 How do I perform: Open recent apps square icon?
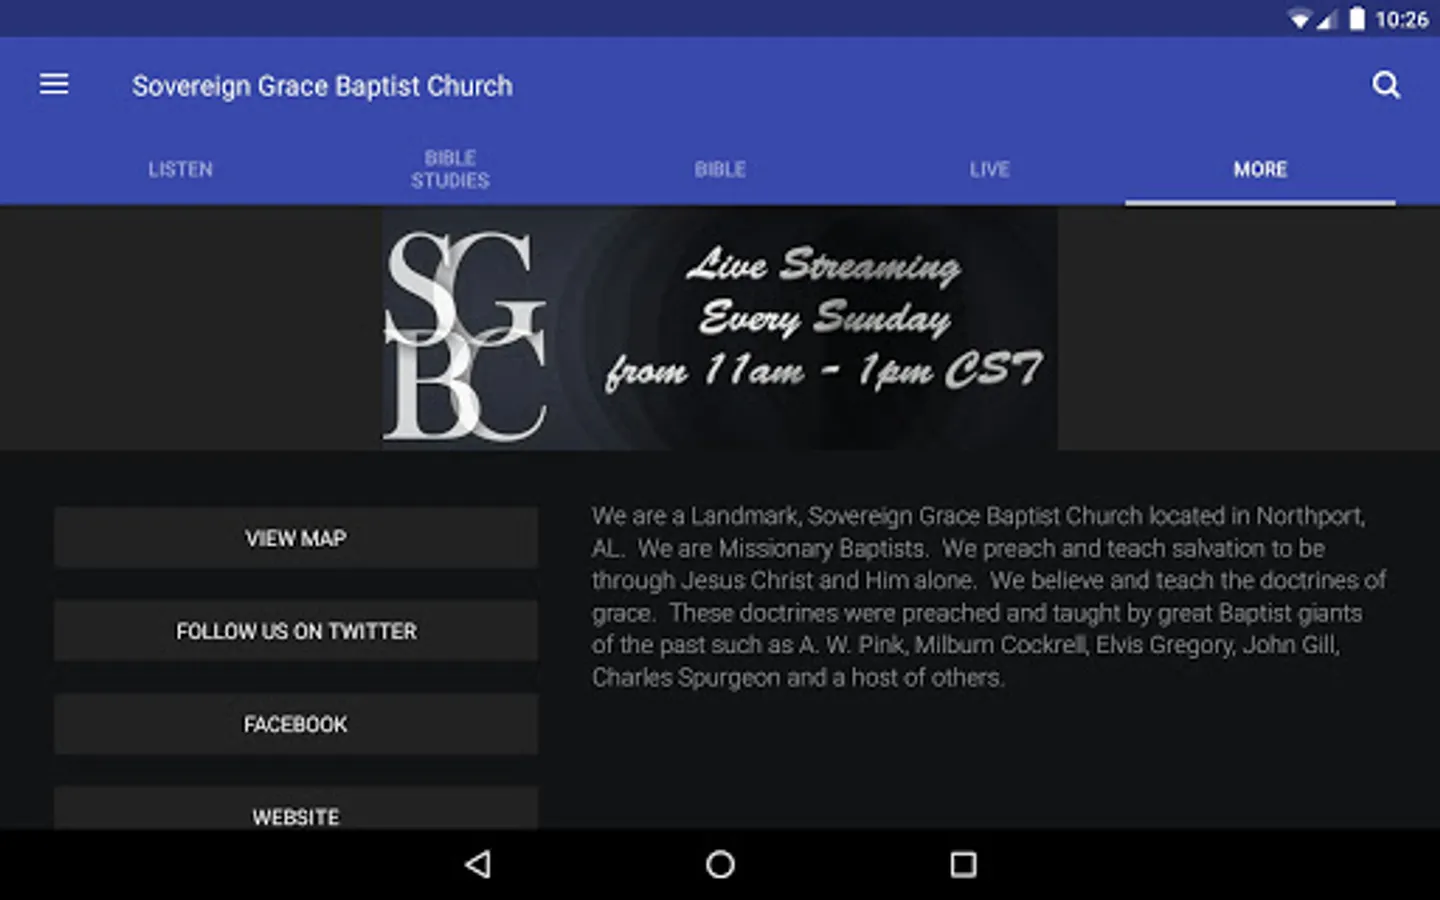tap(963, 864)
